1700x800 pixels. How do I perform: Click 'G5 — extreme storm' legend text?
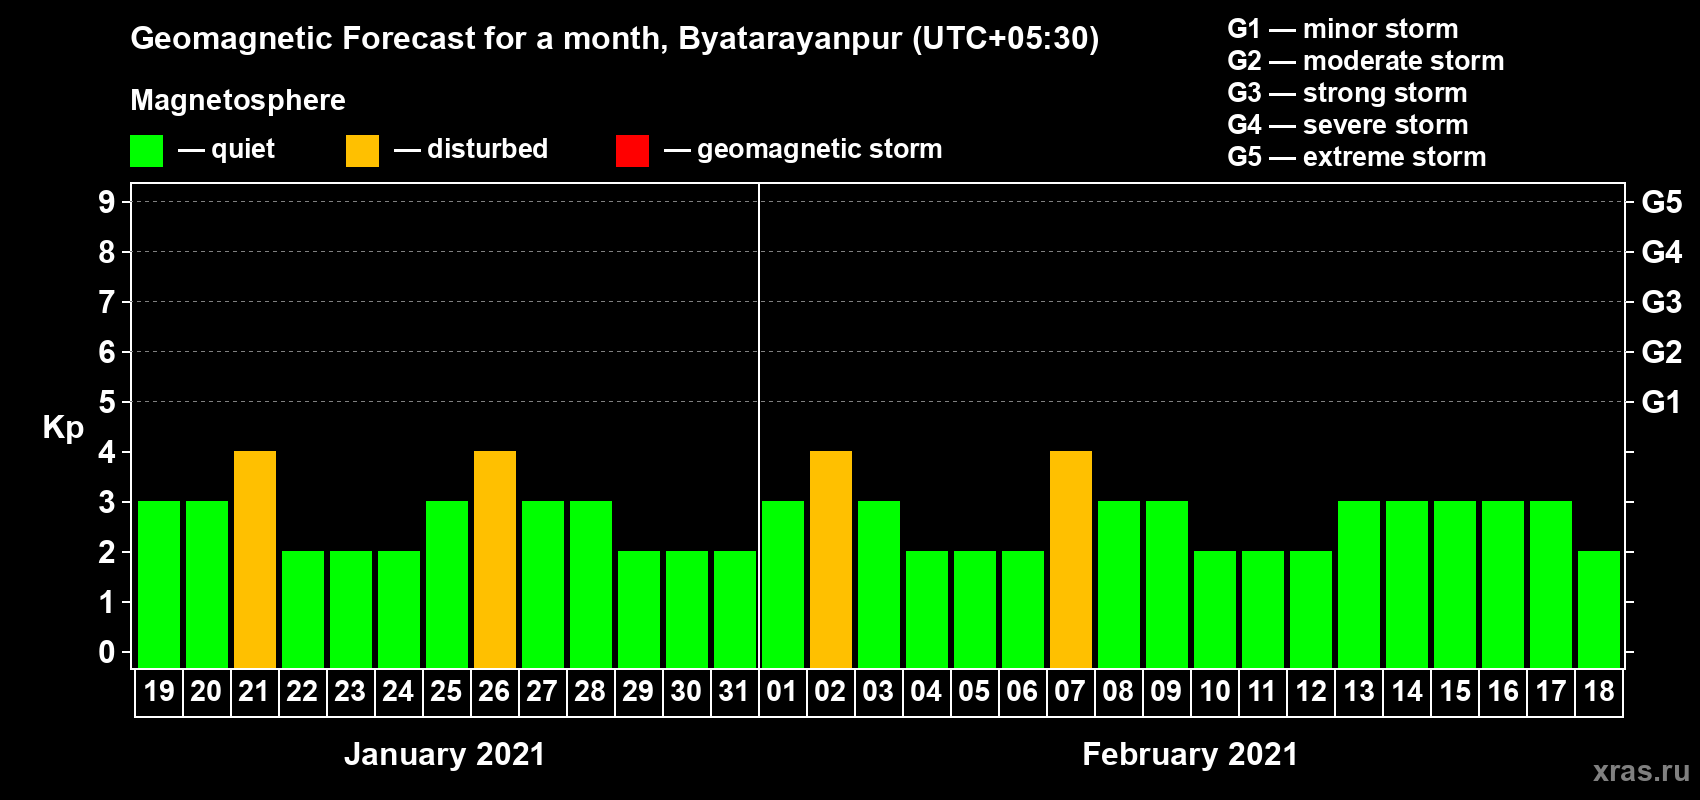click(x=1357, y=157)
